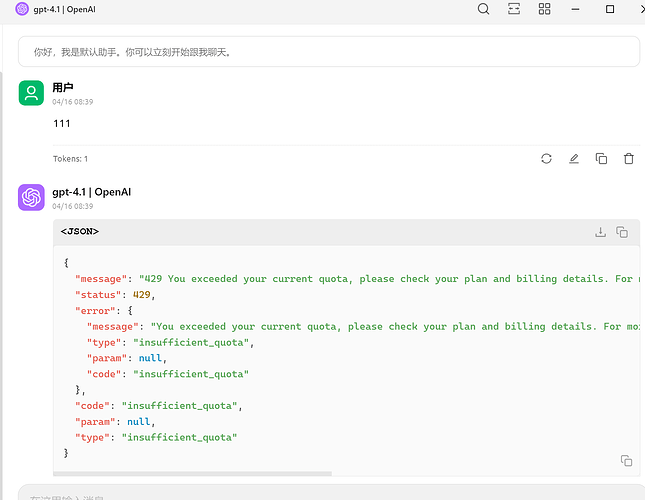
Task: Click the Tokens: 1 label
Action: (70, 159)
